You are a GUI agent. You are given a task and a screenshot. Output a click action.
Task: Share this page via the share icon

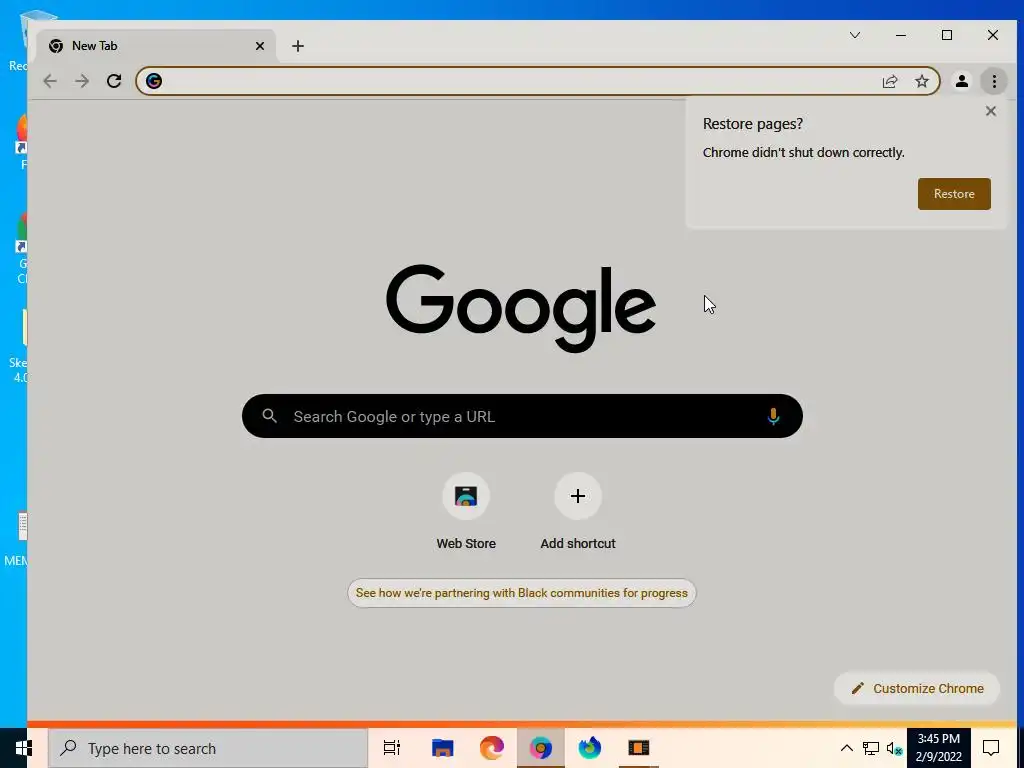(x=889, y=81)
